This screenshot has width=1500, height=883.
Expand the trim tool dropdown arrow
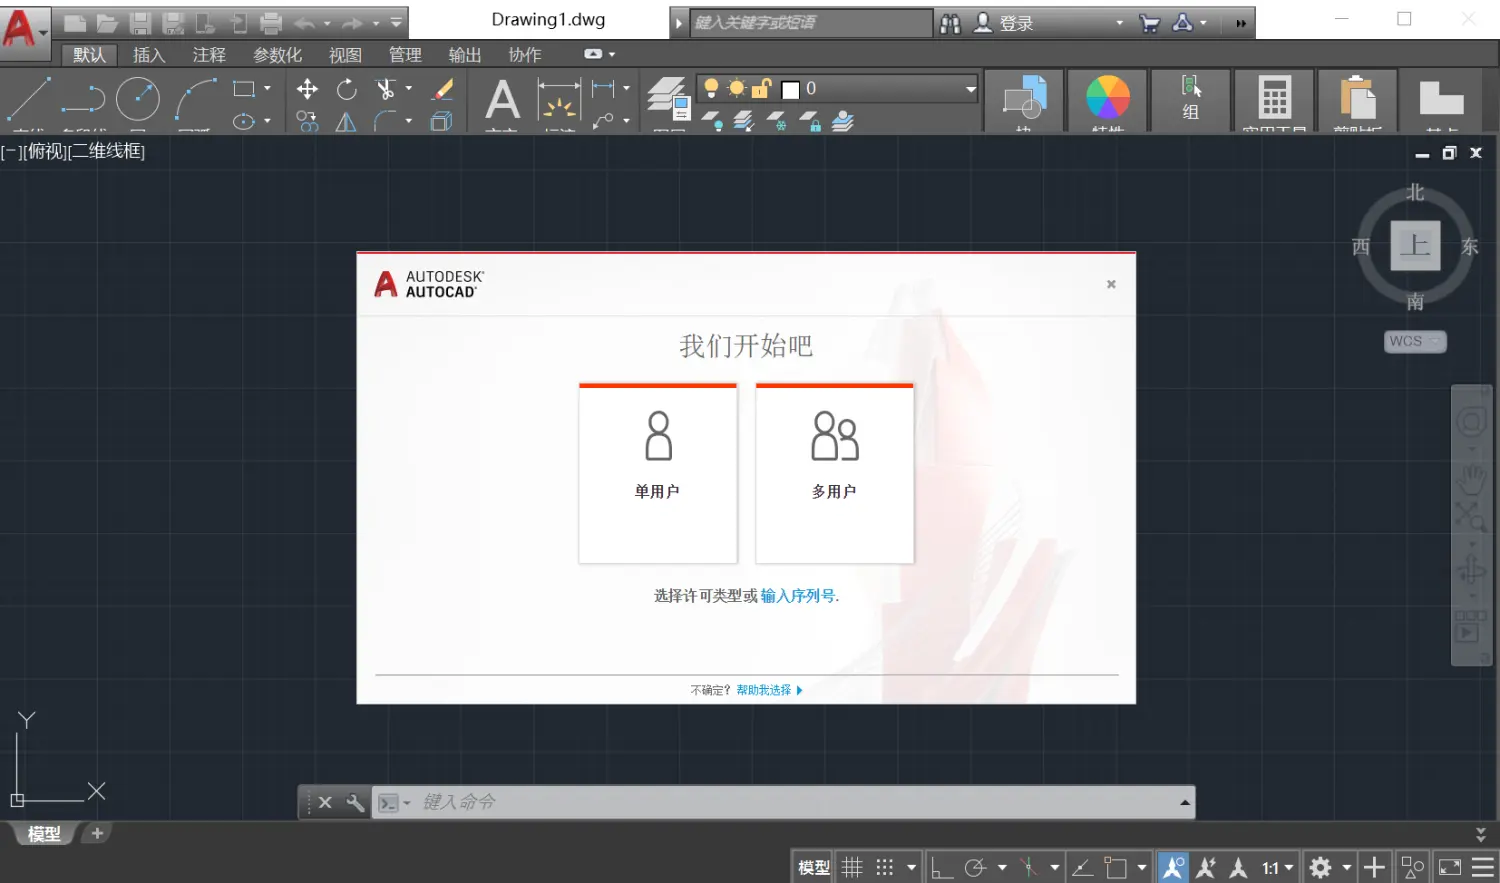[x=408, y=89]
